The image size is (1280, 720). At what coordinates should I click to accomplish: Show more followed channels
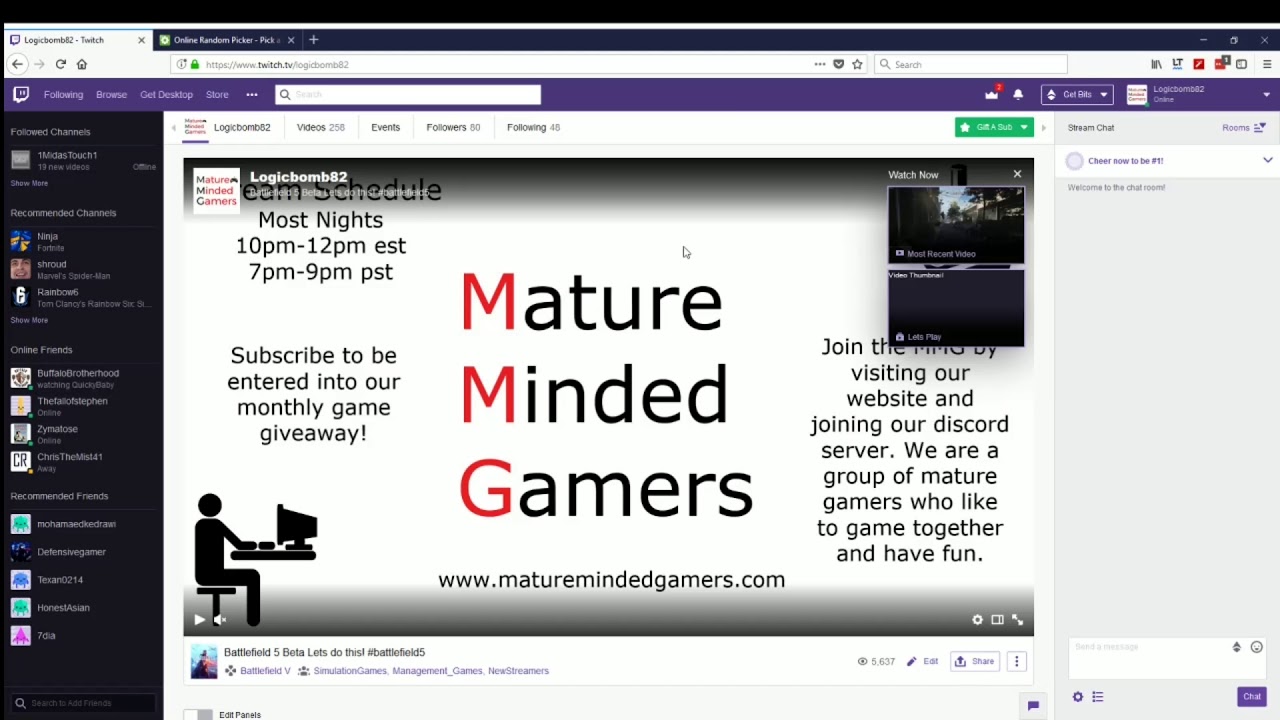click(x=29, y=183)
